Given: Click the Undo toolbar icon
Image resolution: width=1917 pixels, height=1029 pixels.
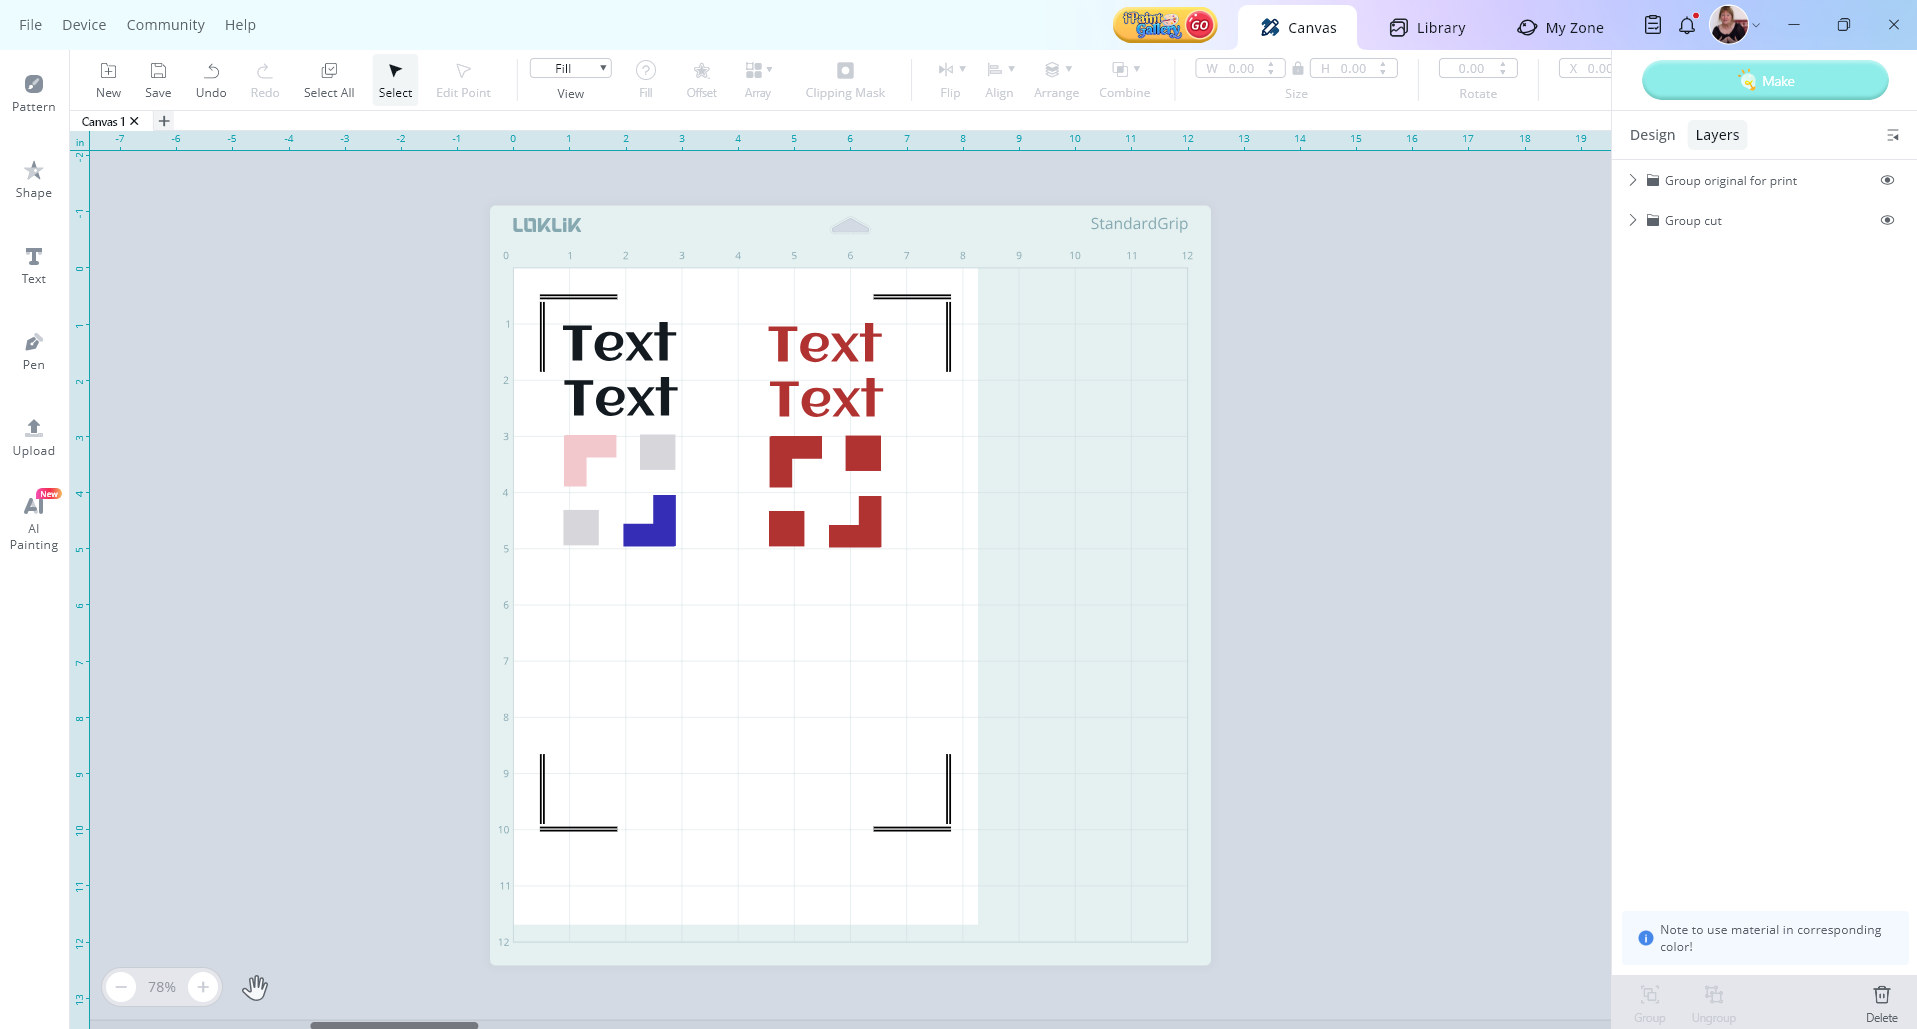Looking at the screenshot, I should pos(211,79).
